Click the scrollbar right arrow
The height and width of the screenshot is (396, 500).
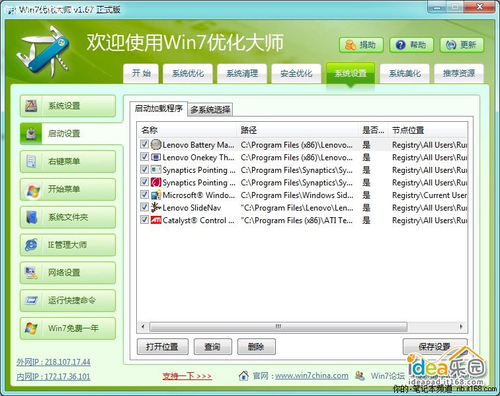[461, 327]
